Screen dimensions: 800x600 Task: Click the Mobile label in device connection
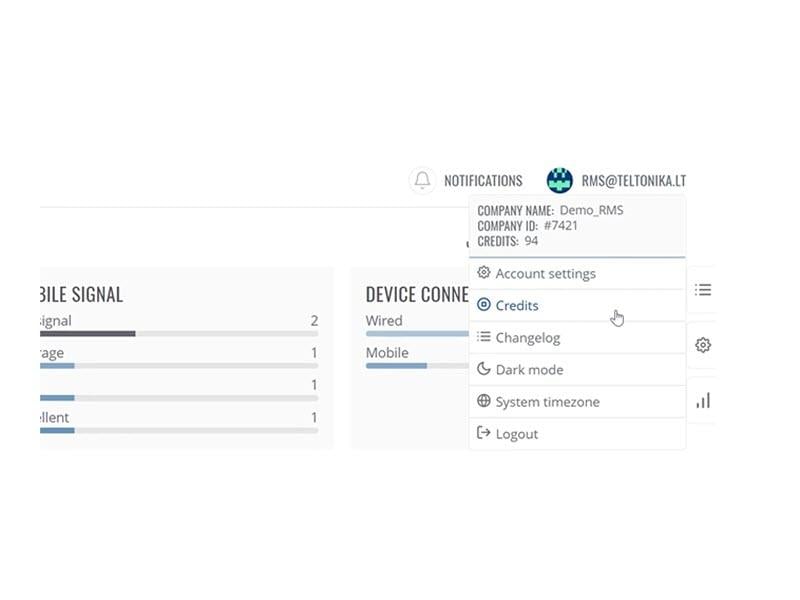pos(387,353)
